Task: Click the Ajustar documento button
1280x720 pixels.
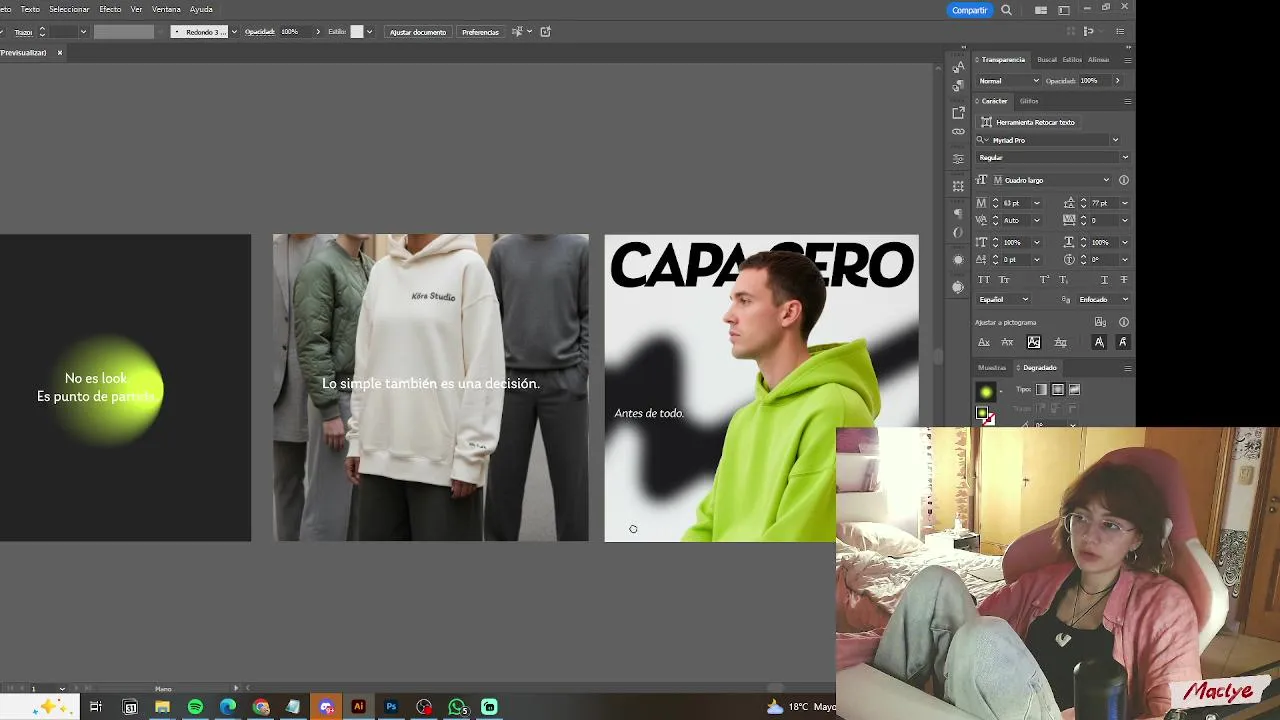Action: [418, 32]
